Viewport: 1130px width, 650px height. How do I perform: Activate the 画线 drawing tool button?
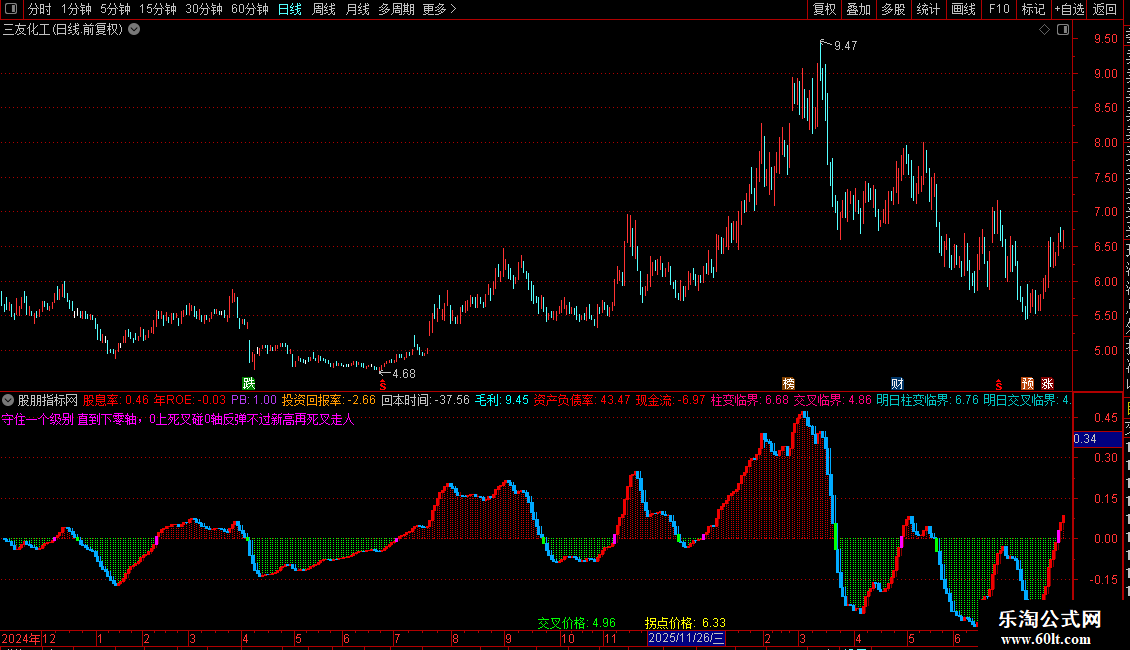(x=964, y=9)
